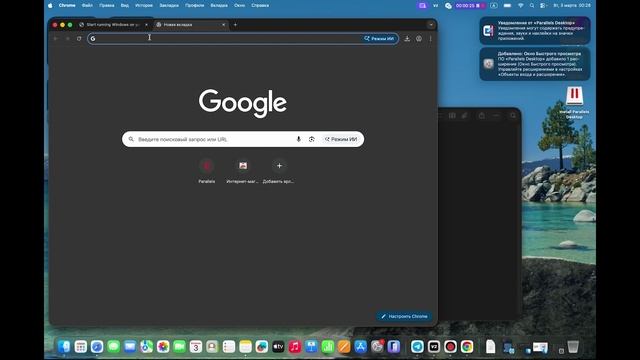The width and height of the screenshot is (640, 360).
Task: Open the История menu
Action: 144,5
